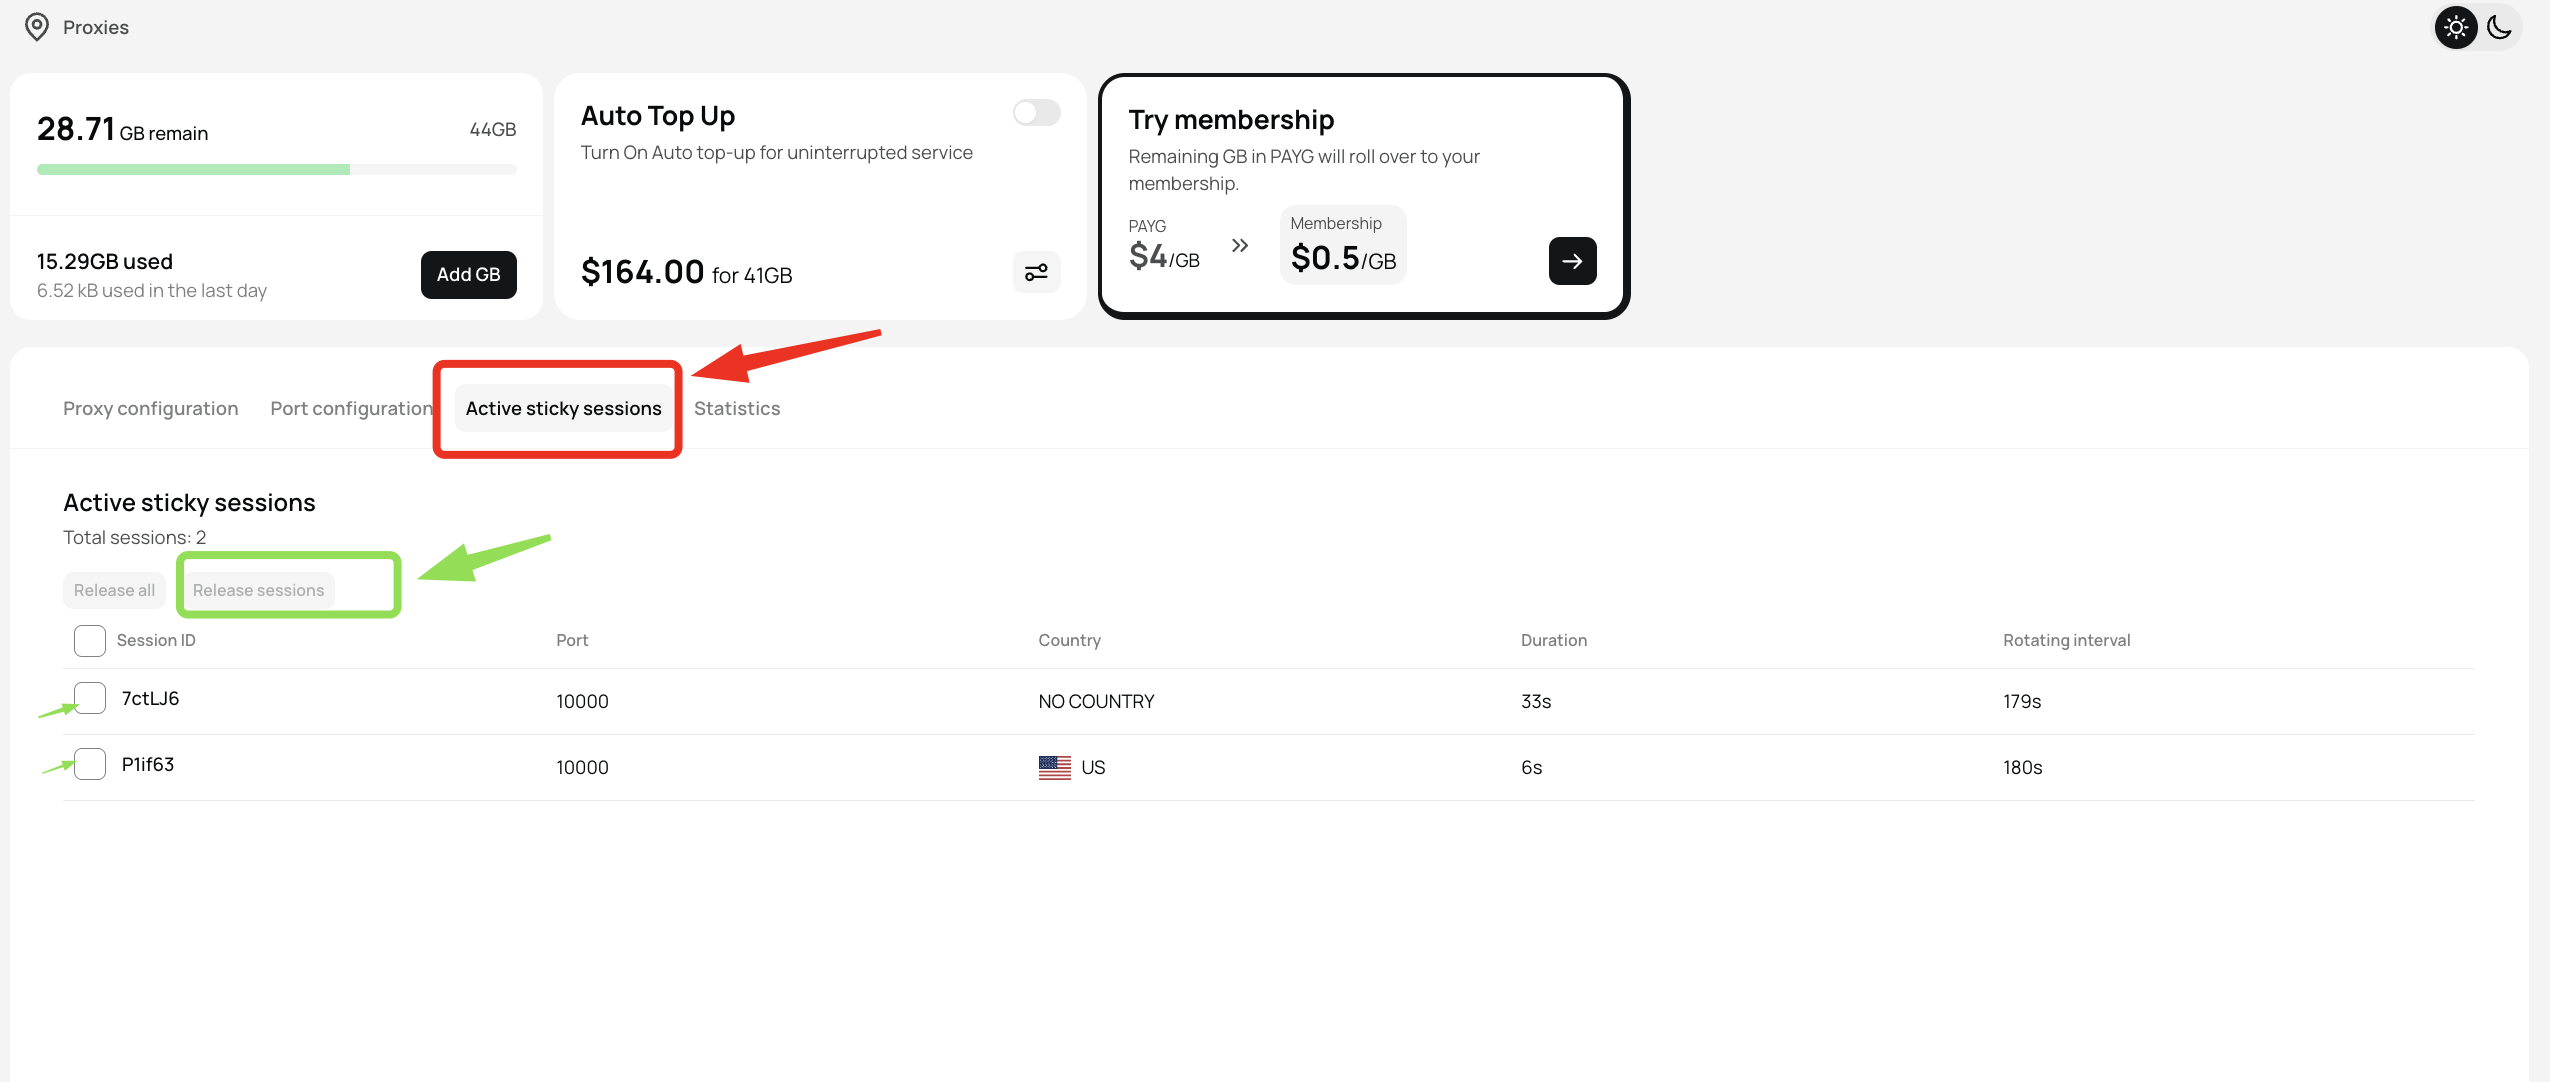The height and width of the screenshot is (1082, 2550).
Task: Open the Proxy configuration tab
Action: click(151, 408)
